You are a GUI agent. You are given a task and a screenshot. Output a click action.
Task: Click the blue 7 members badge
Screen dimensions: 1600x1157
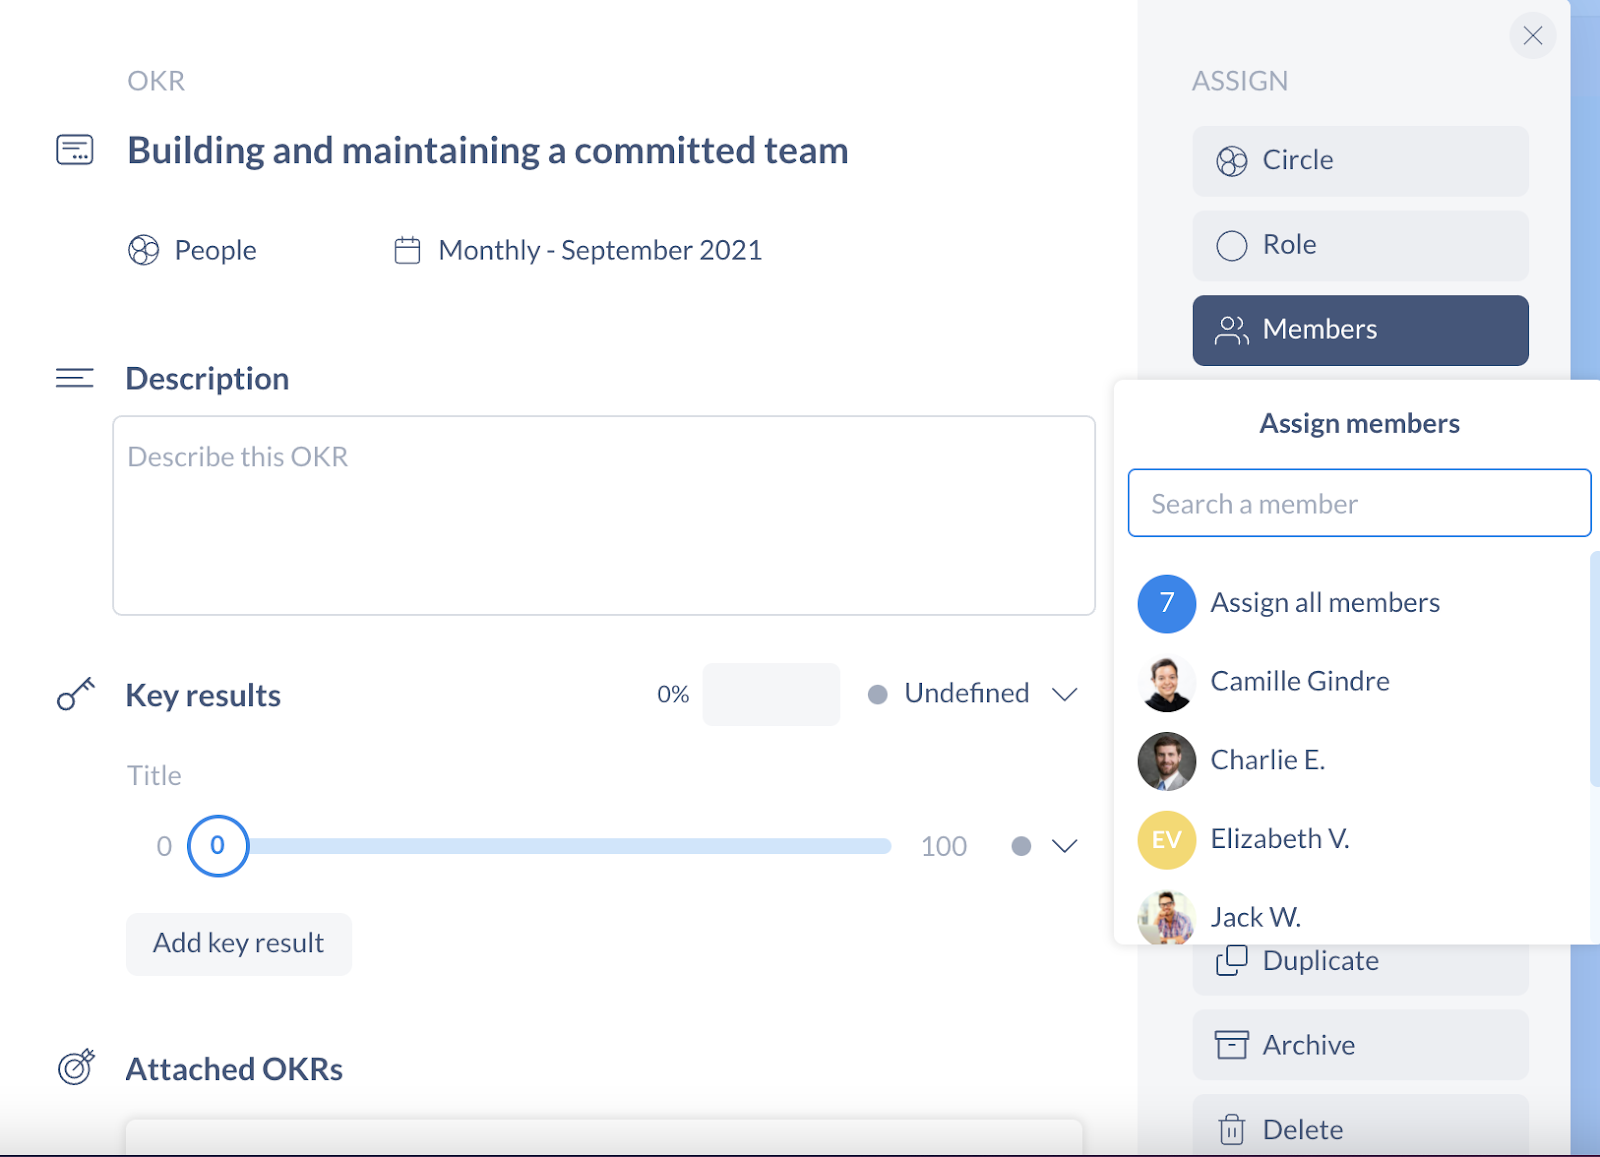tap(1167, 603)
